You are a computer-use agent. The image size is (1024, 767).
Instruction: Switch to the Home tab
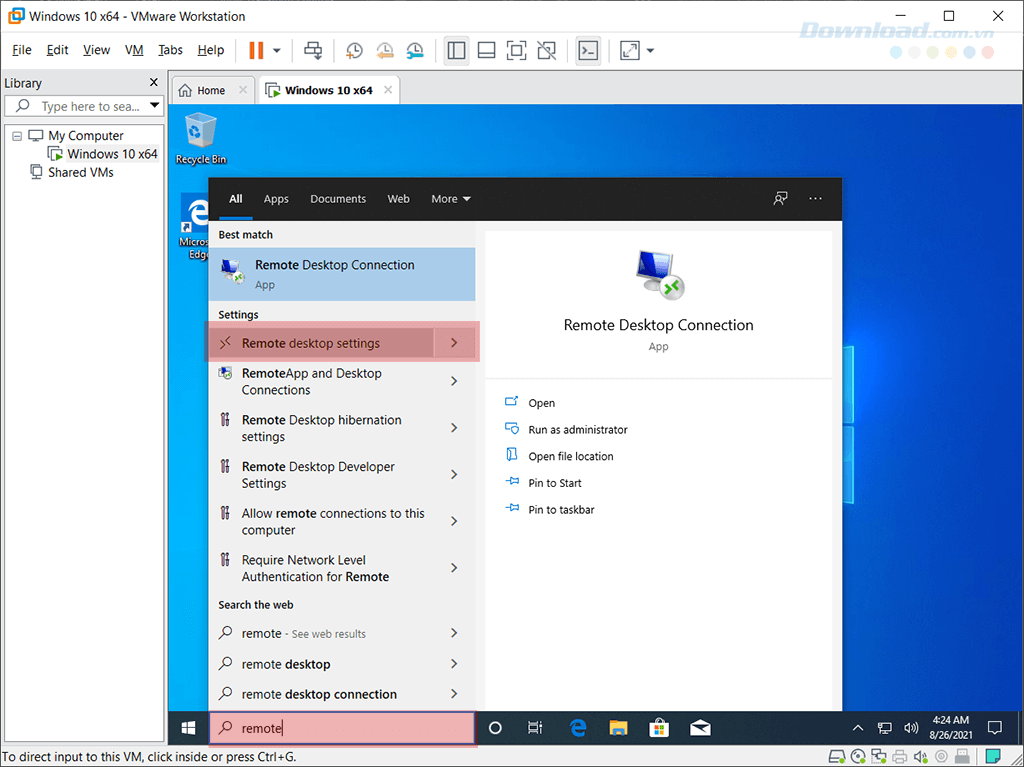(x=202, y=90)
